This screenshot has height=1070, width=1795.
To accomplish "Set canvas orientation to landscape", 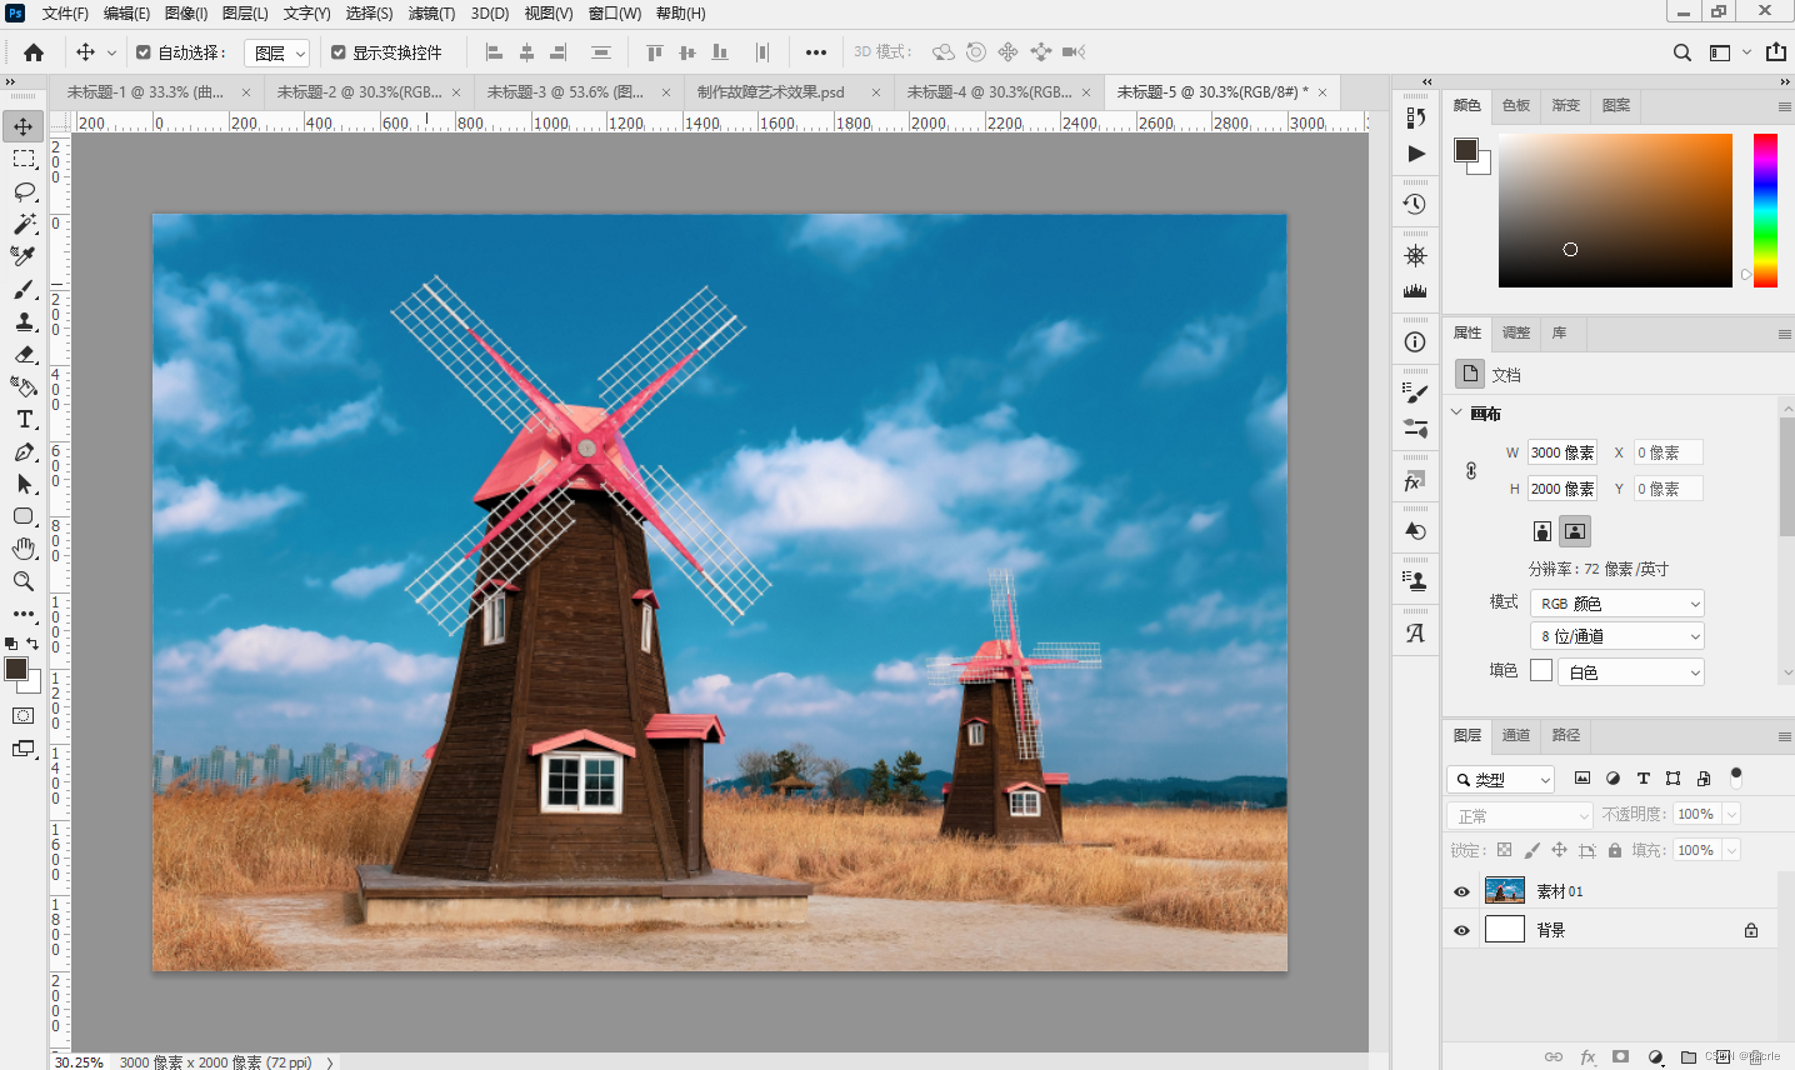I will click(x=1574, y=531).
